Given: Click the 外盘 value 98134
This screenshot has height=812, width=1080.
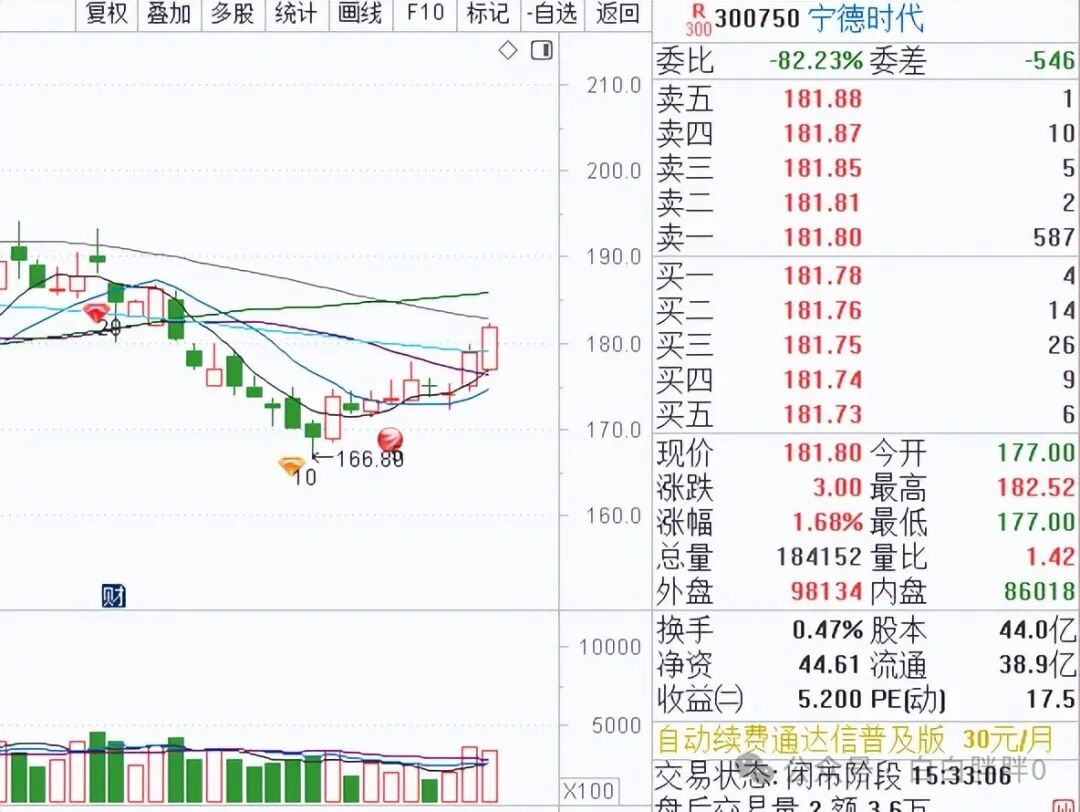Looking at the screenshot, I should [x=827, y=592].
